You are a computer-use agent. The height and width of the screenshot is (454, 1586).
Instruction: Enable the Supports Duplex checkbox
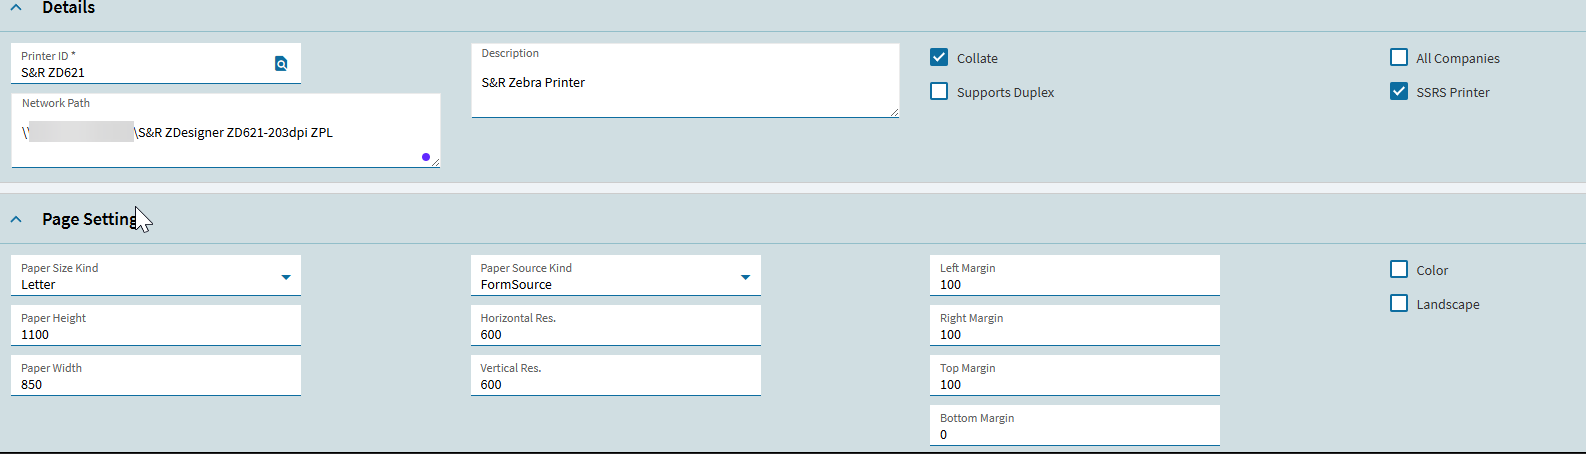click(939, 92)
